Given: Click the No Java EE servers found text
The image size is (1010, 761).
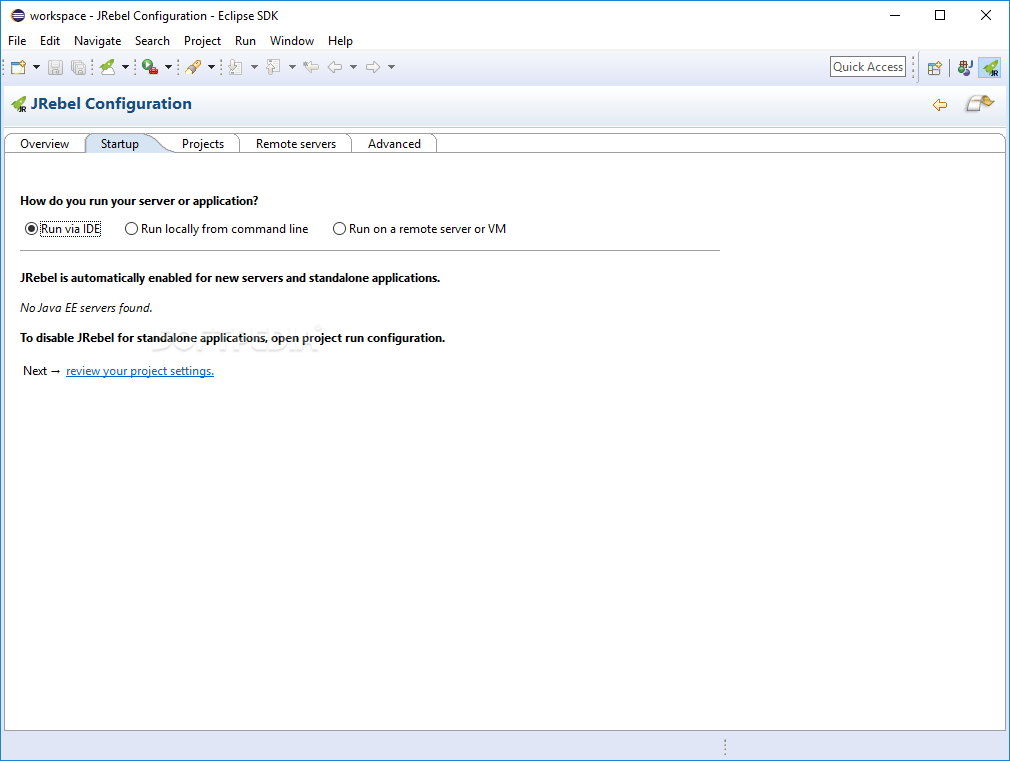Looking at the screenshot, I should [86, 308].
